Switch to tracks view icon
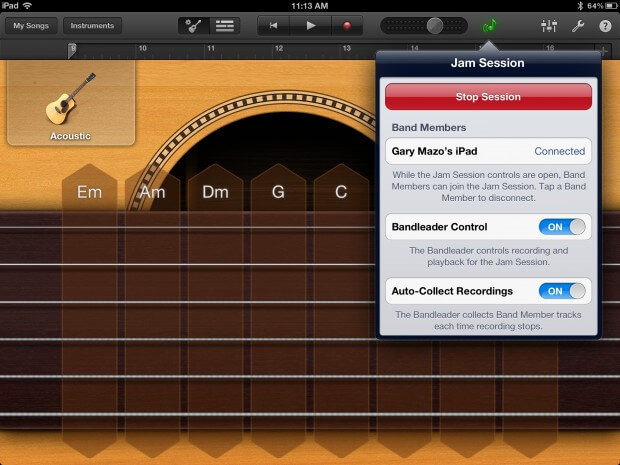This screenshot has width=620, height=465. pyautogui.click(x=225, y=26)
